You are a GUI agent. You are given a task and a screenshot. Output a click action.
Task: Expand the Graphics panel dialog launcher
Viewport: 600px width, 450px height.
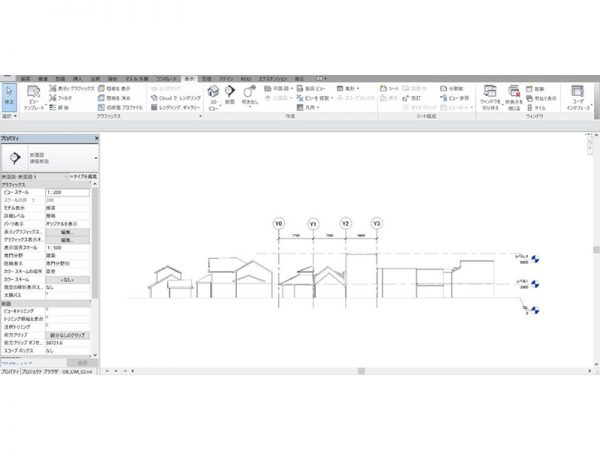200,116
